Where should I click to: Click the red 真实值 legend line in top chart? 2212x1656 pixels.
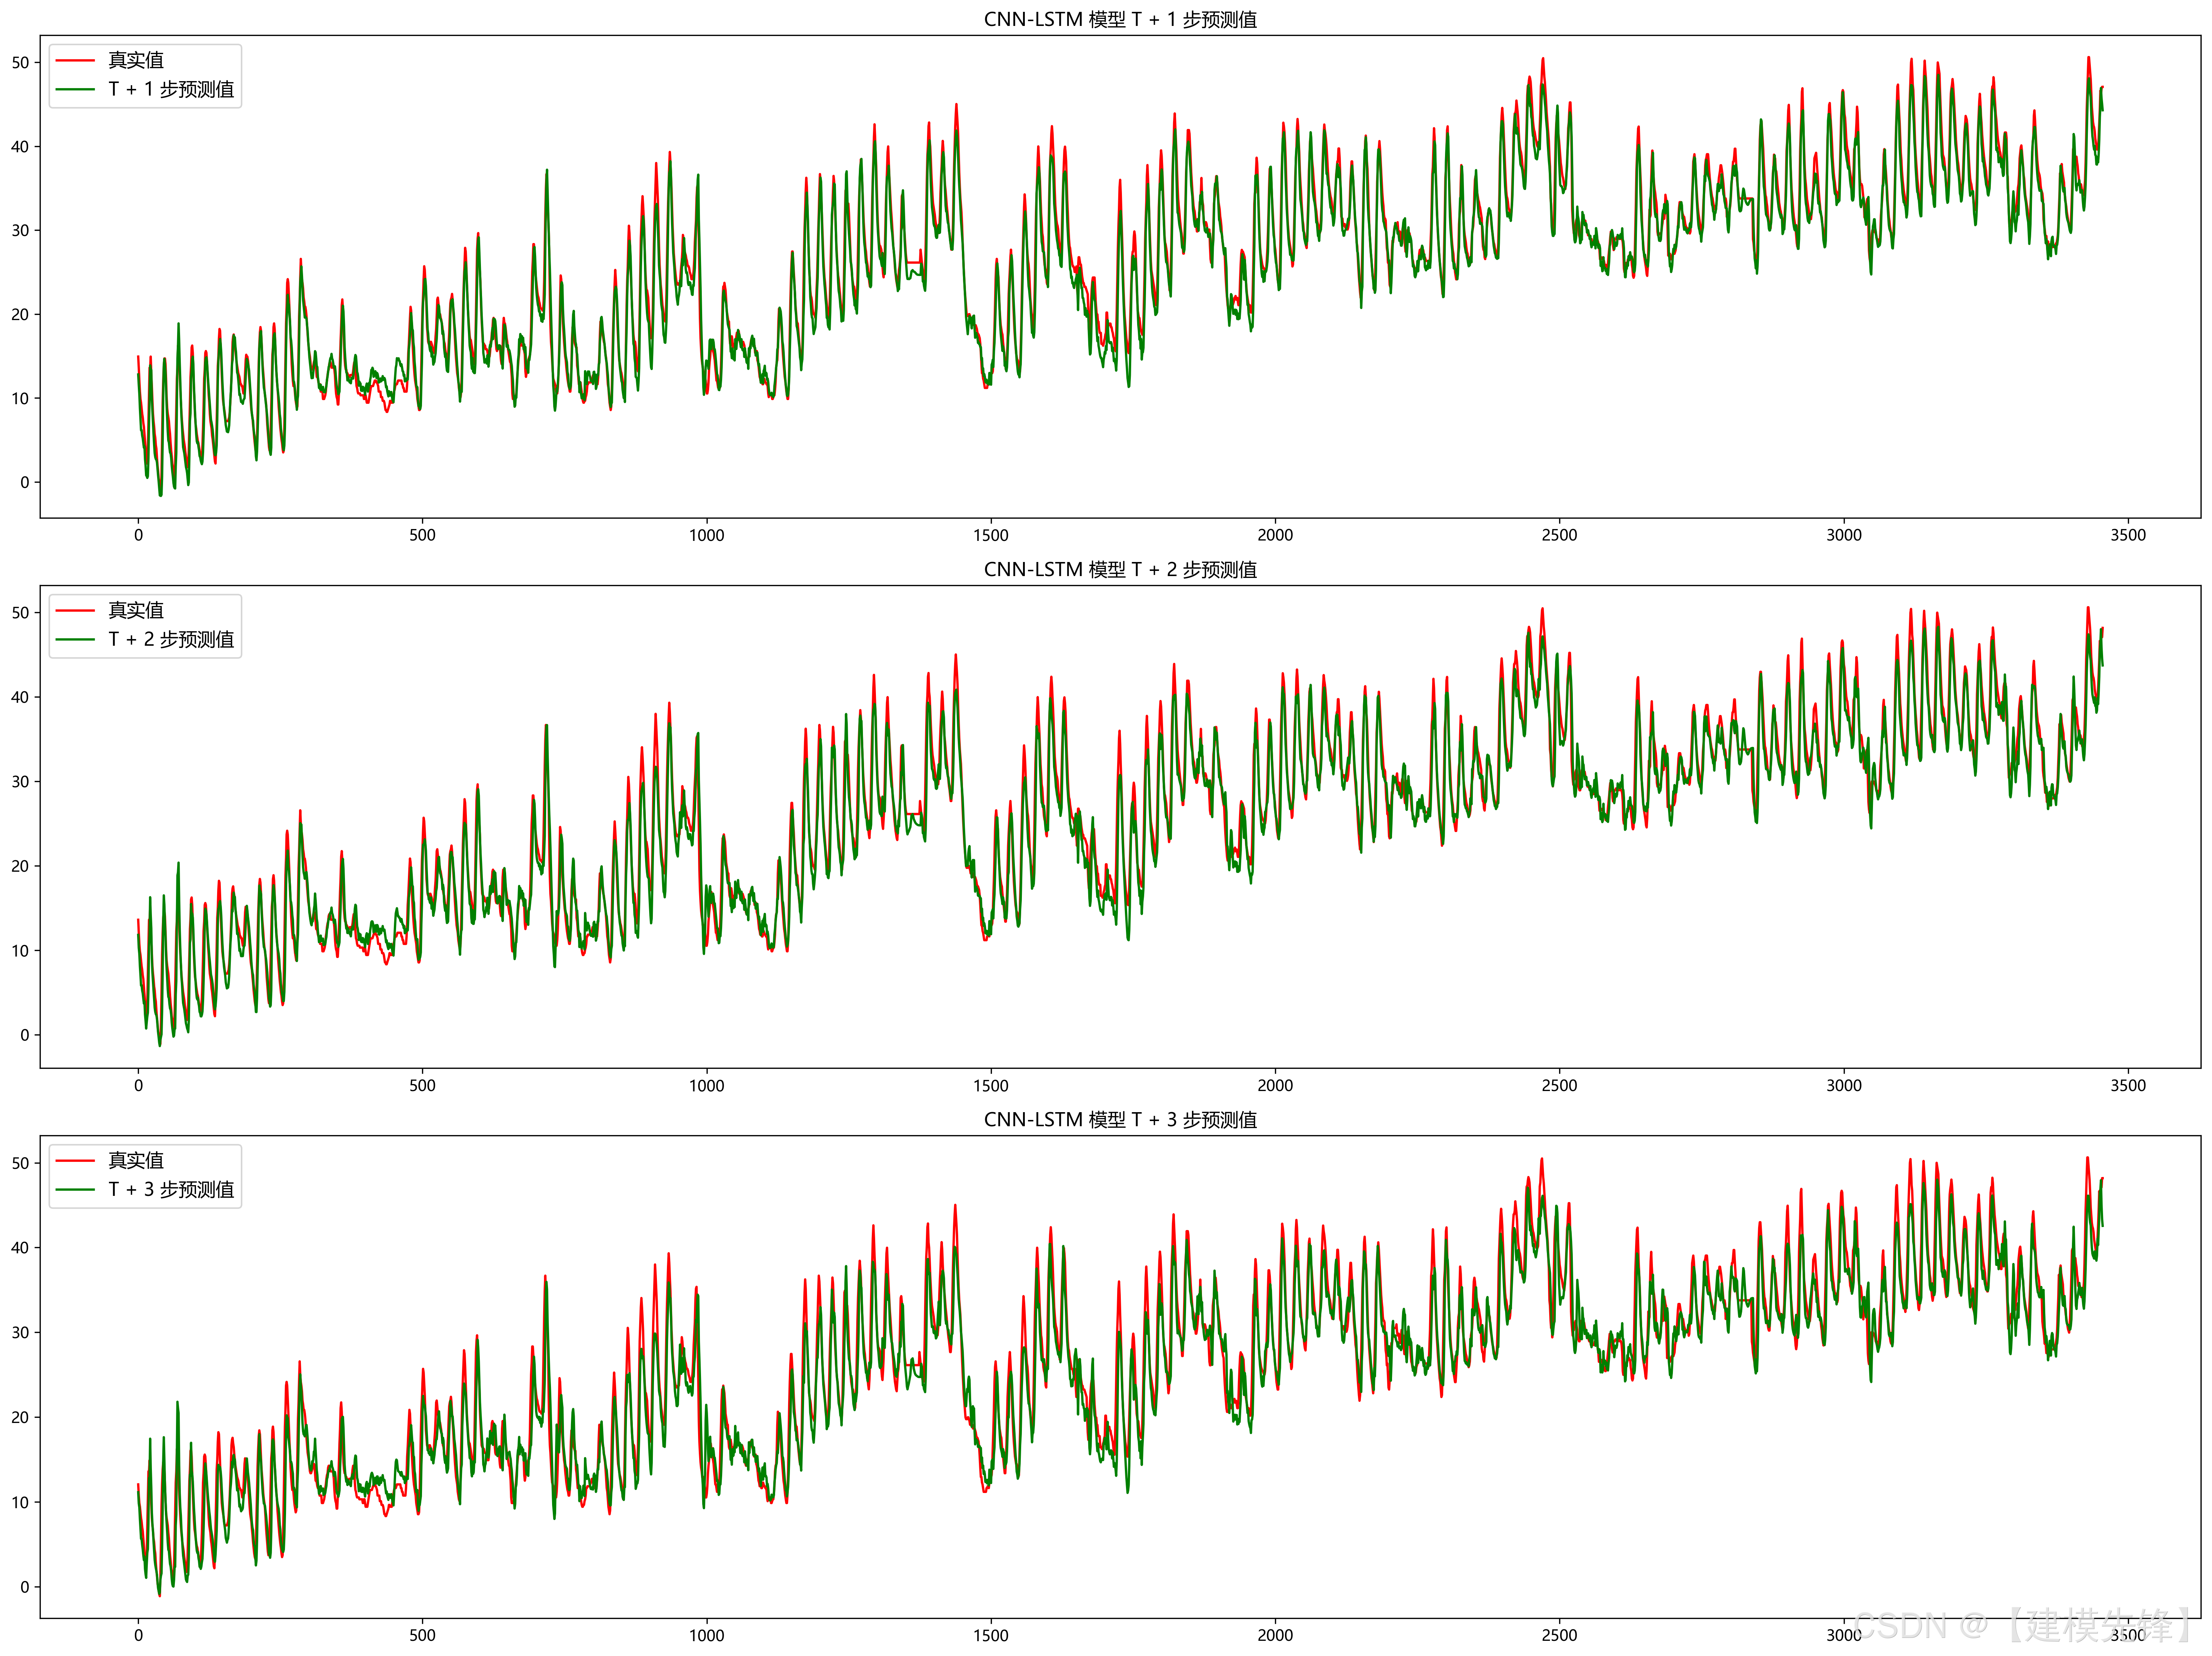(75, 61)
